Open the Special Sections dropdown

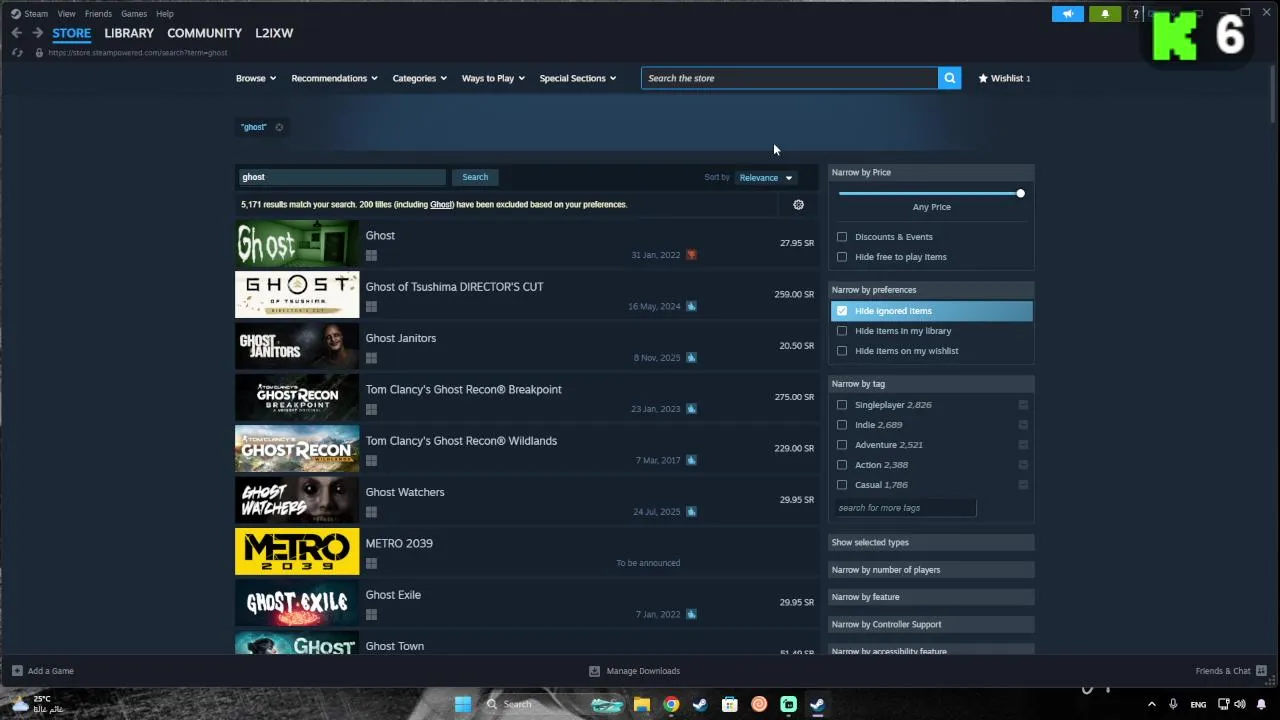[x=577, y=78]
